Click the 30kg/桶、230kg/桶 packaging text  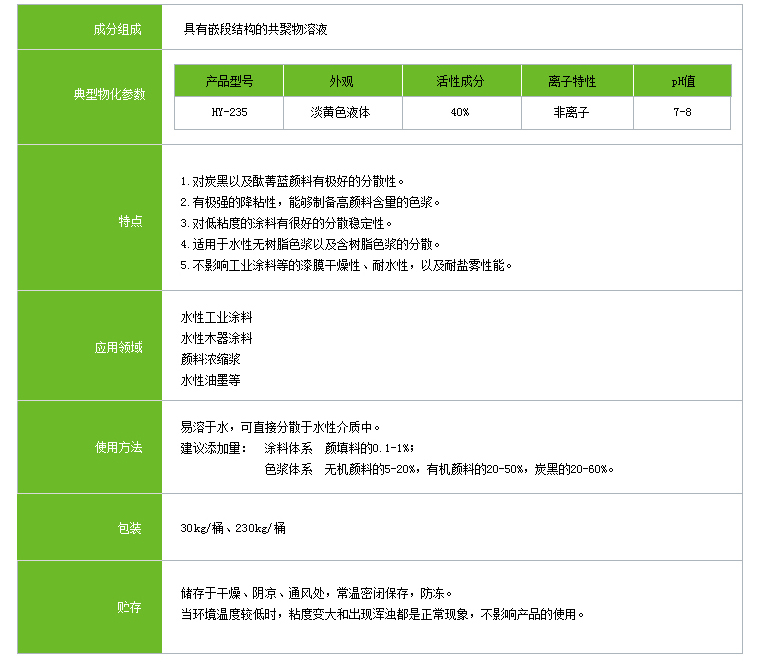pos(232,527)
